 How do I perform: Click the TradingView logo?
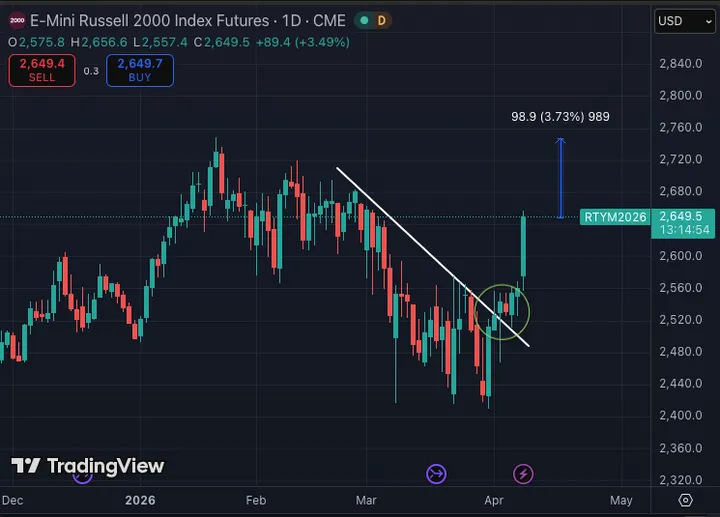pos(87,466)
